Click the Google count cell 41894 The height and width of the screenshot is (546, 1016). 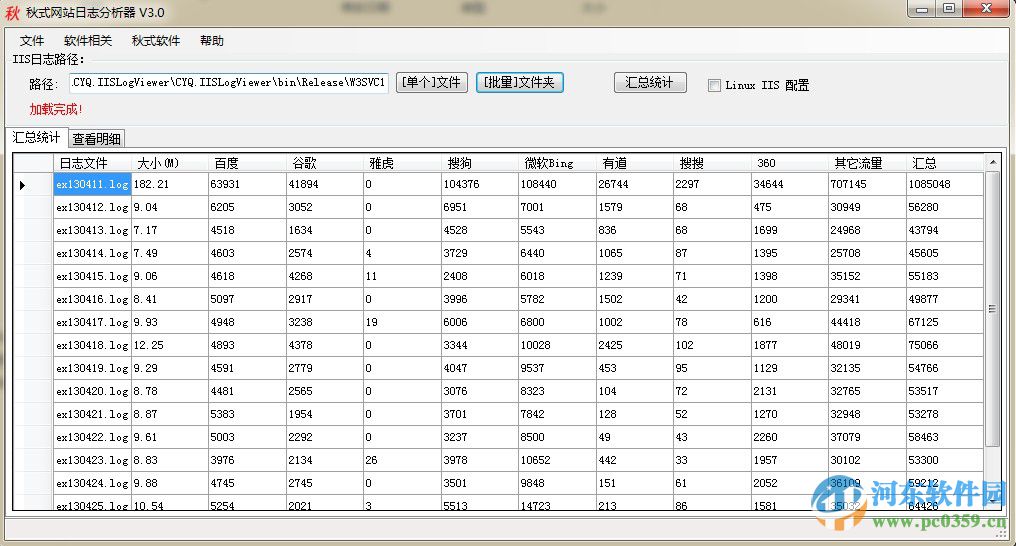[x=325, y=185]
